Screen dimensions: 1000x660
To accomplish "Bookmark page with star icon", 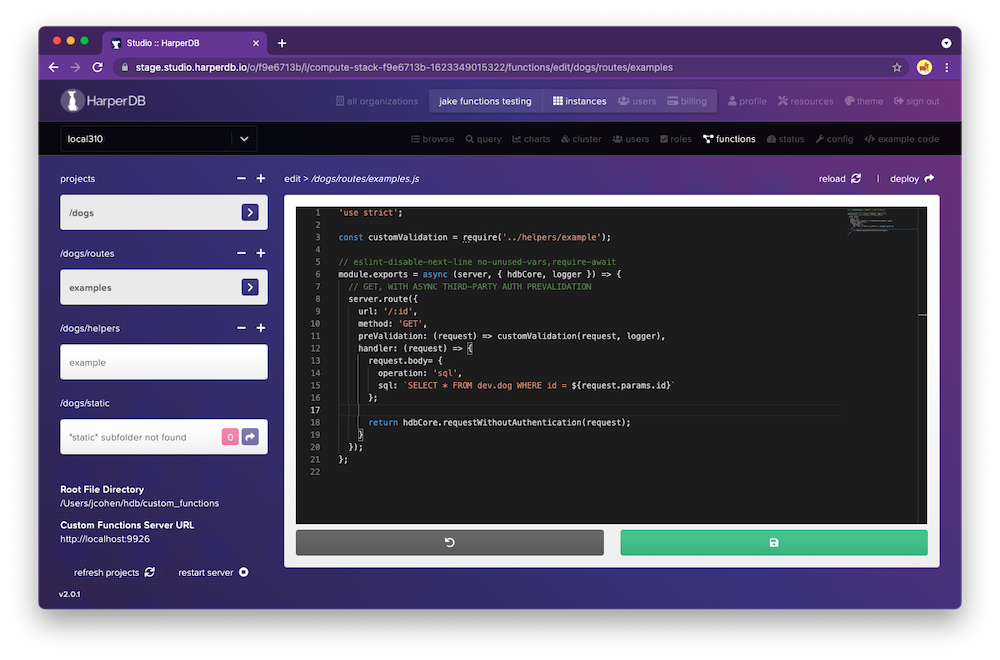I will [x=897, y=67].
